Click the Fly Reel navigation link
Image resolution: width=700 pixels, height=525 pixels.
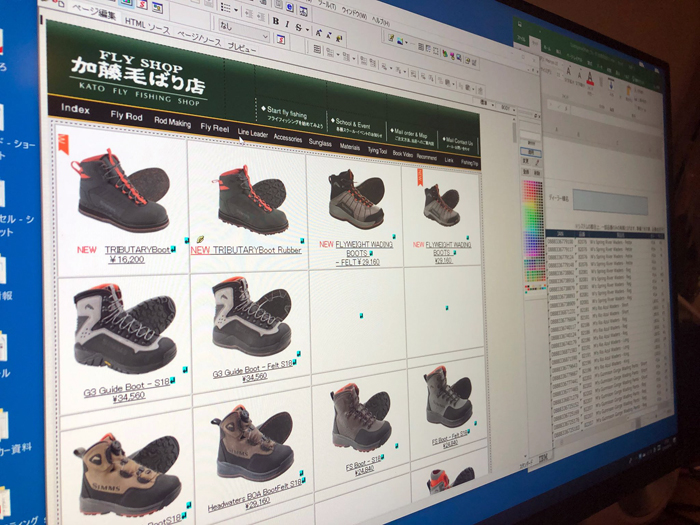(215, 128)
